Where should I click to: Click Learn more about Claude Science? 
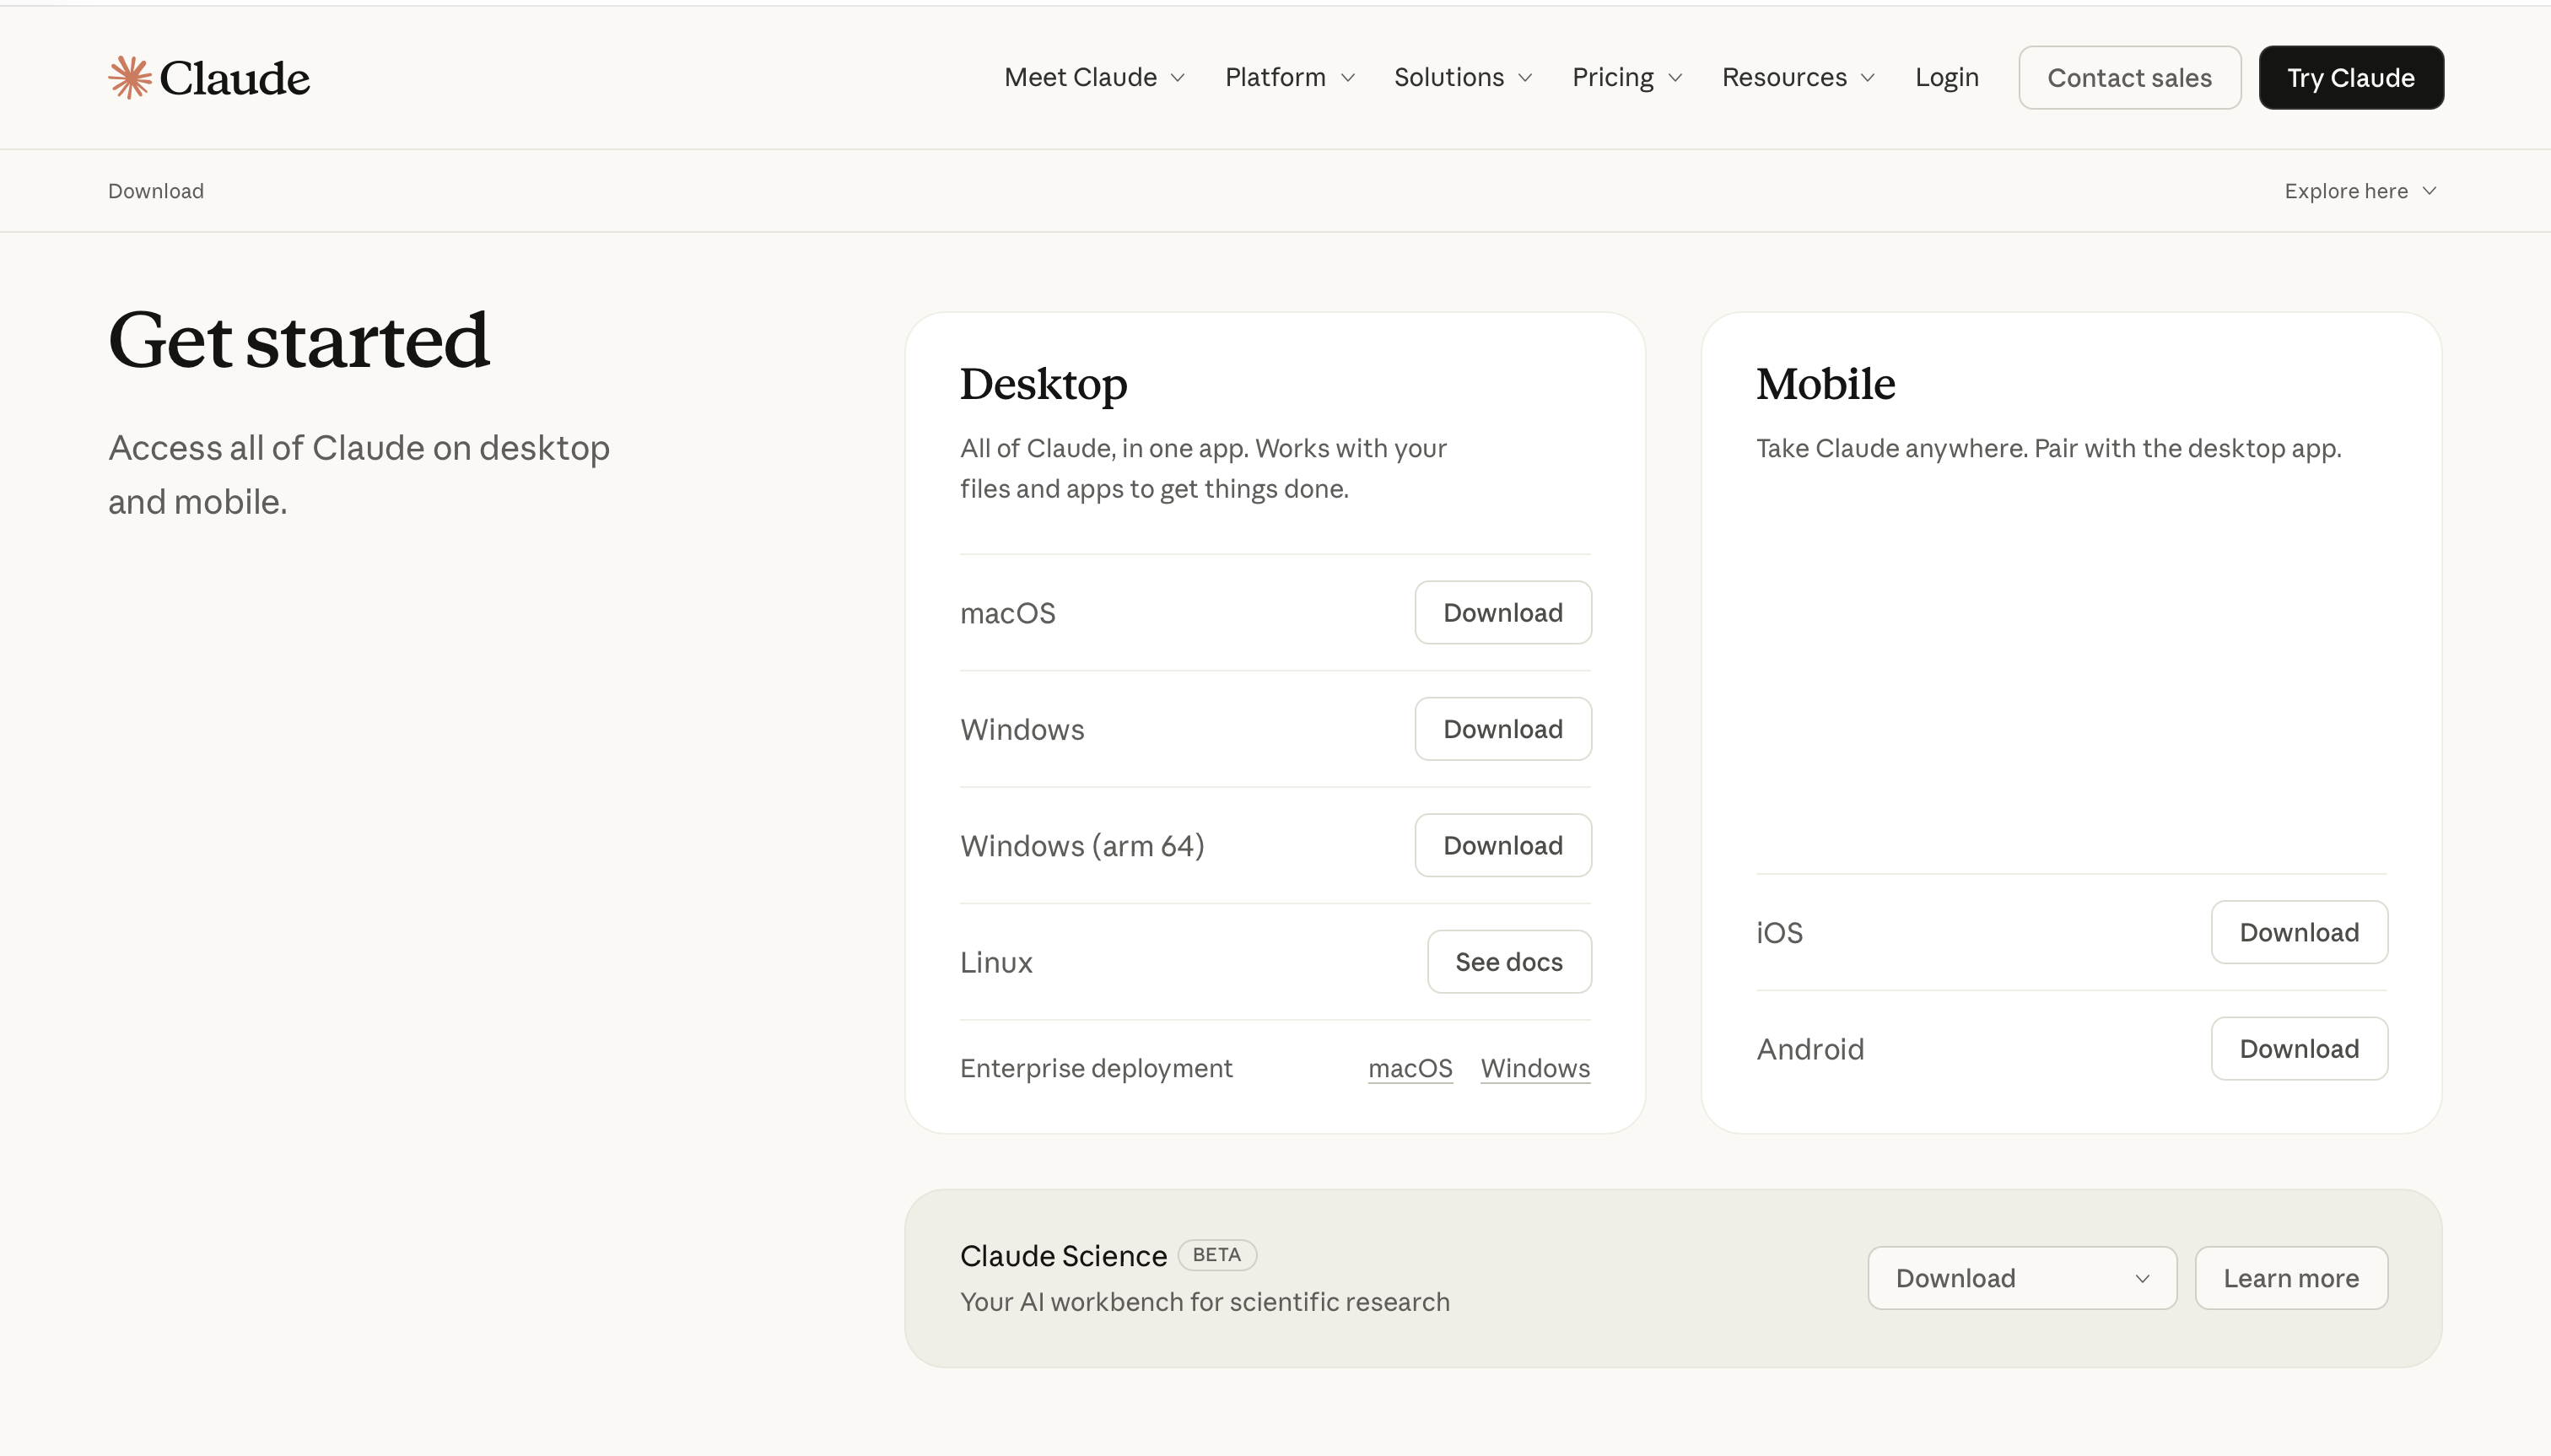pyautogui.click(x=2290, y=1278)
